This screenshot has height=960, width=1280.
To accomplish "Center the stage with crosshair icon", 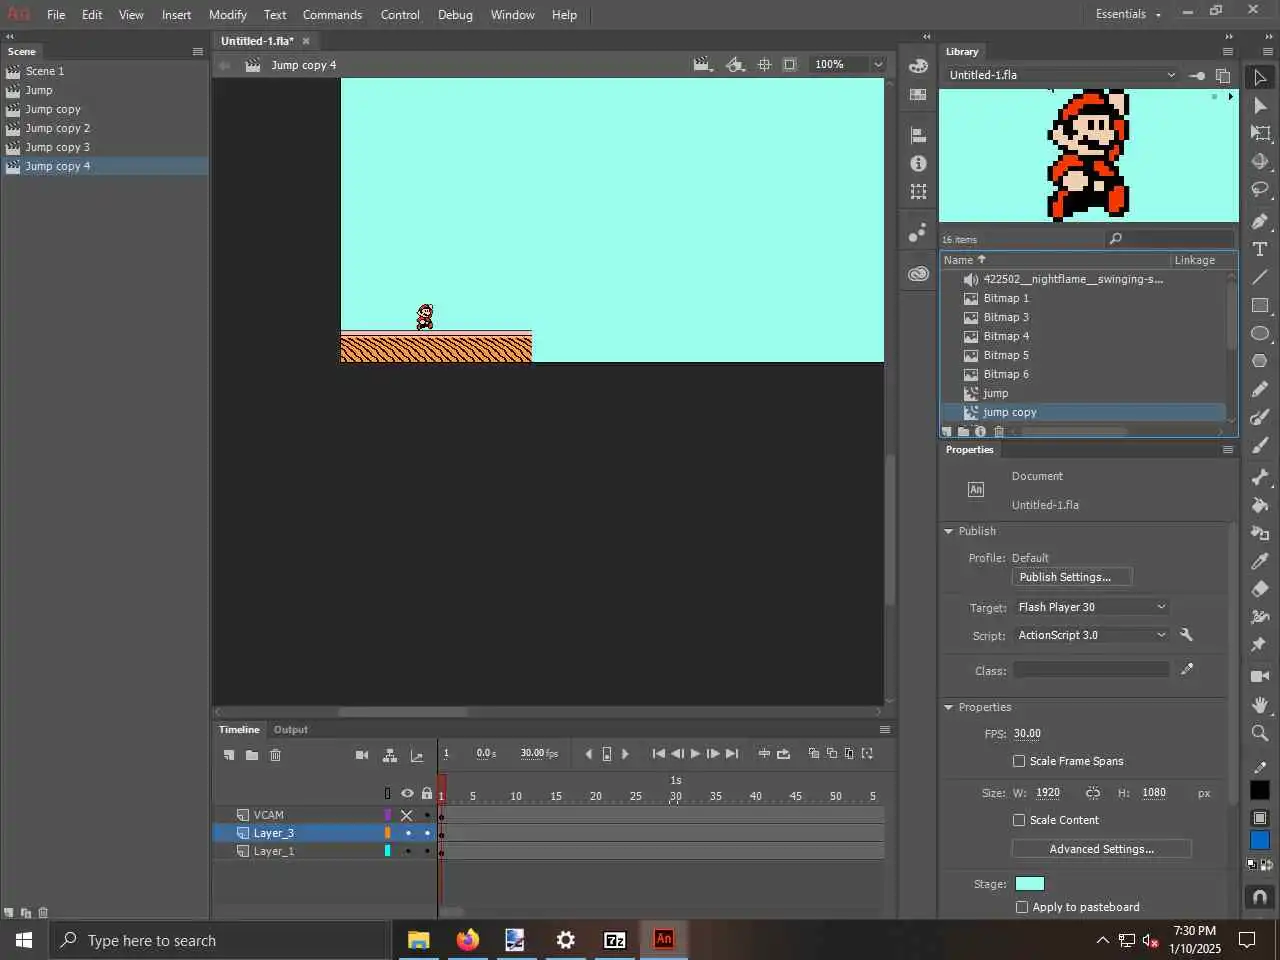I will 764,65.
